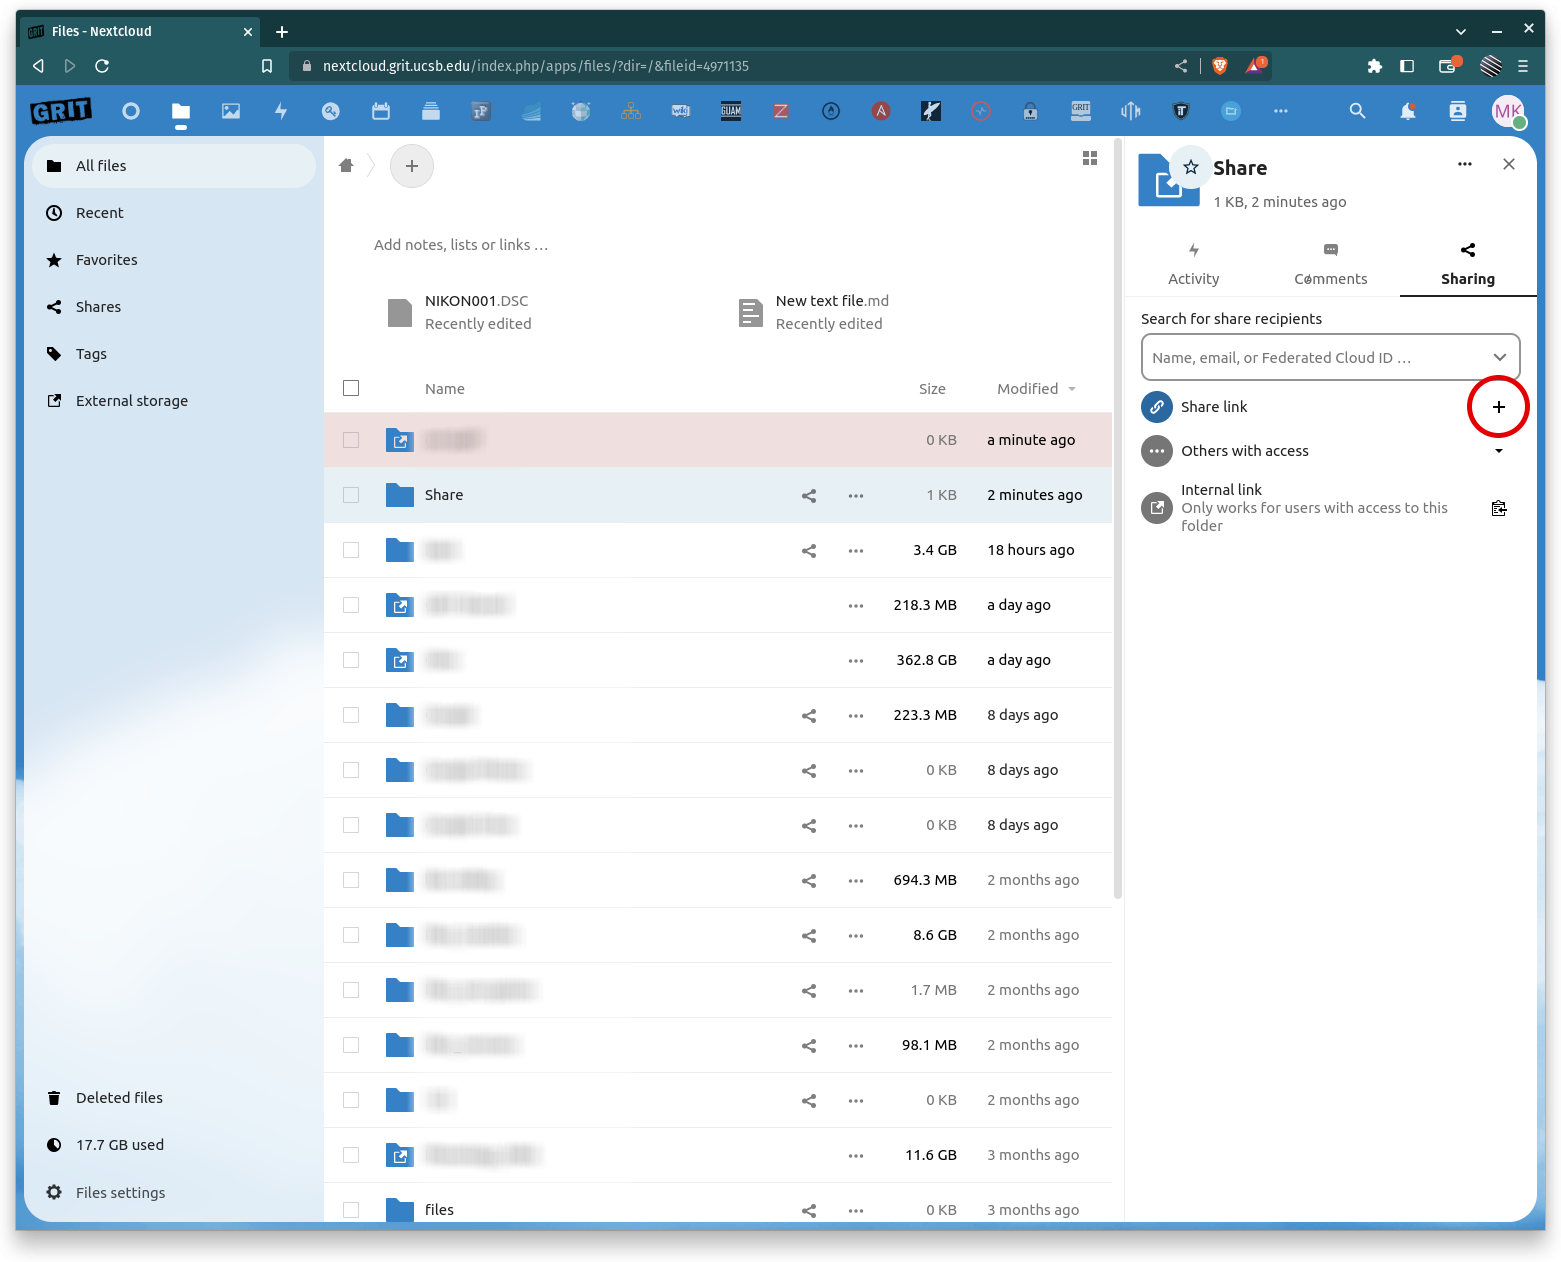Tick the checkbox for the files folder
Image resolution: width=1561 pixels, height=1262 pixels.
(x=351, y=1210)
